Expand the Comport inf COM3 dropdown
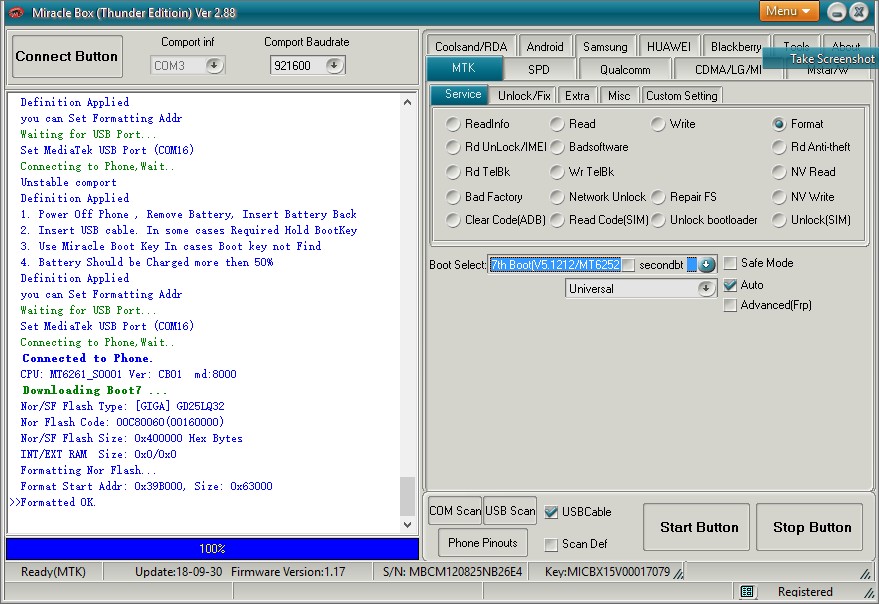 pos(214,65)
